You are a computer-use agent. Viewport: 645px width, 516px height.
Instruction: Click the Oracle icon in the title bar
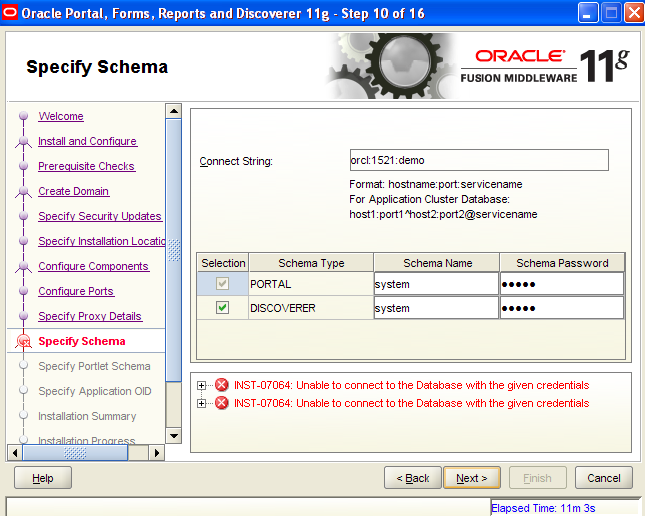pyautogui.click(x=10, y=13)
